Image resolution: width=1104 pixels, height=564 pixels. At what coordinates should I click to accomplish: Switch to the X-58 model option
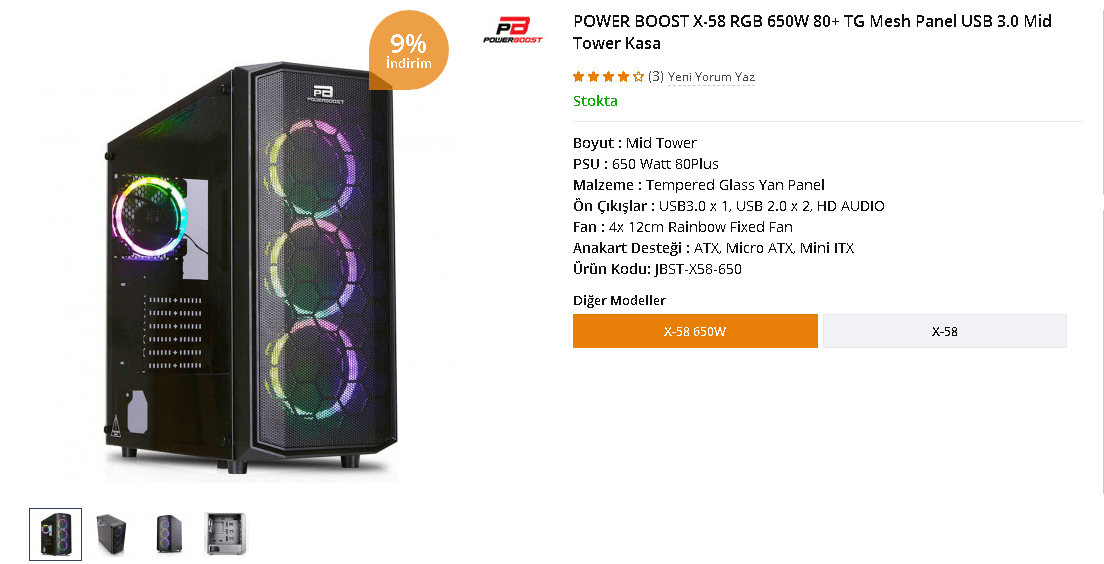pos(944,331)
